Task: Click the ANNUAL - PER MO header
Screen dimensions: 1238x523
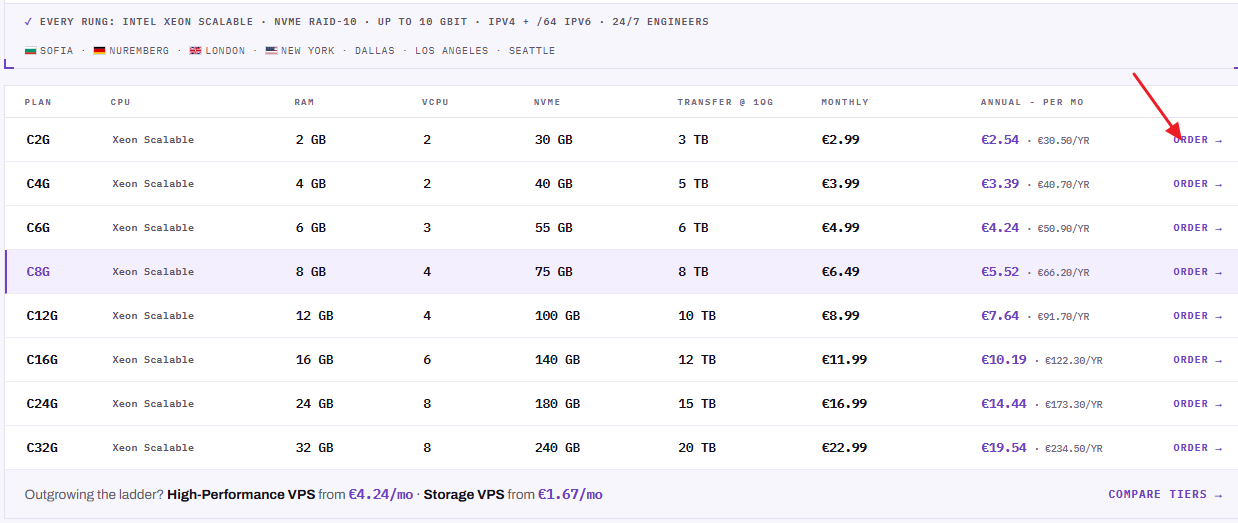Action: 1032,102
